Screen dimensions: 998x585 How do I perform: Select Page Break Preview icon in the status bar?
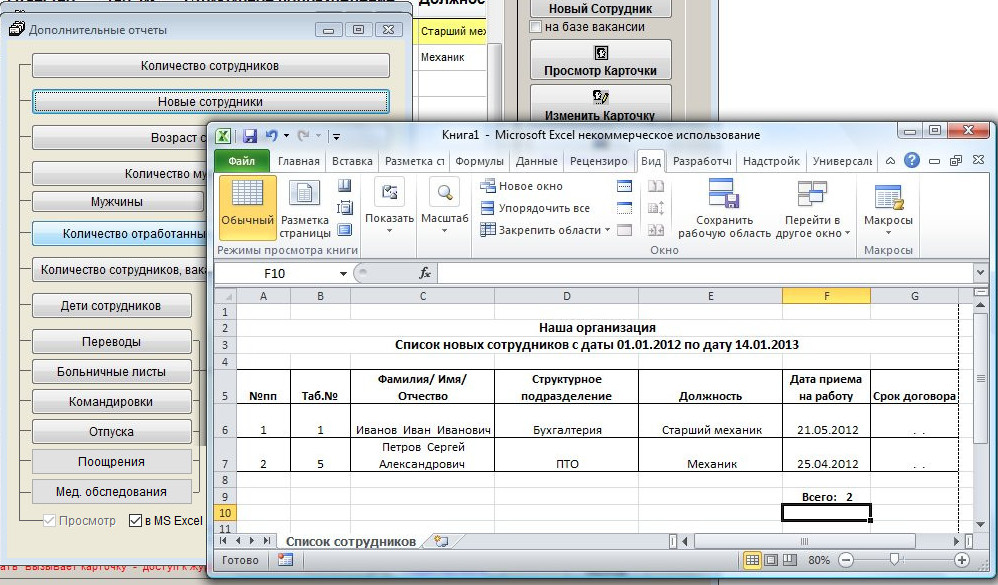pyautogui.click(x=789, y=560)
